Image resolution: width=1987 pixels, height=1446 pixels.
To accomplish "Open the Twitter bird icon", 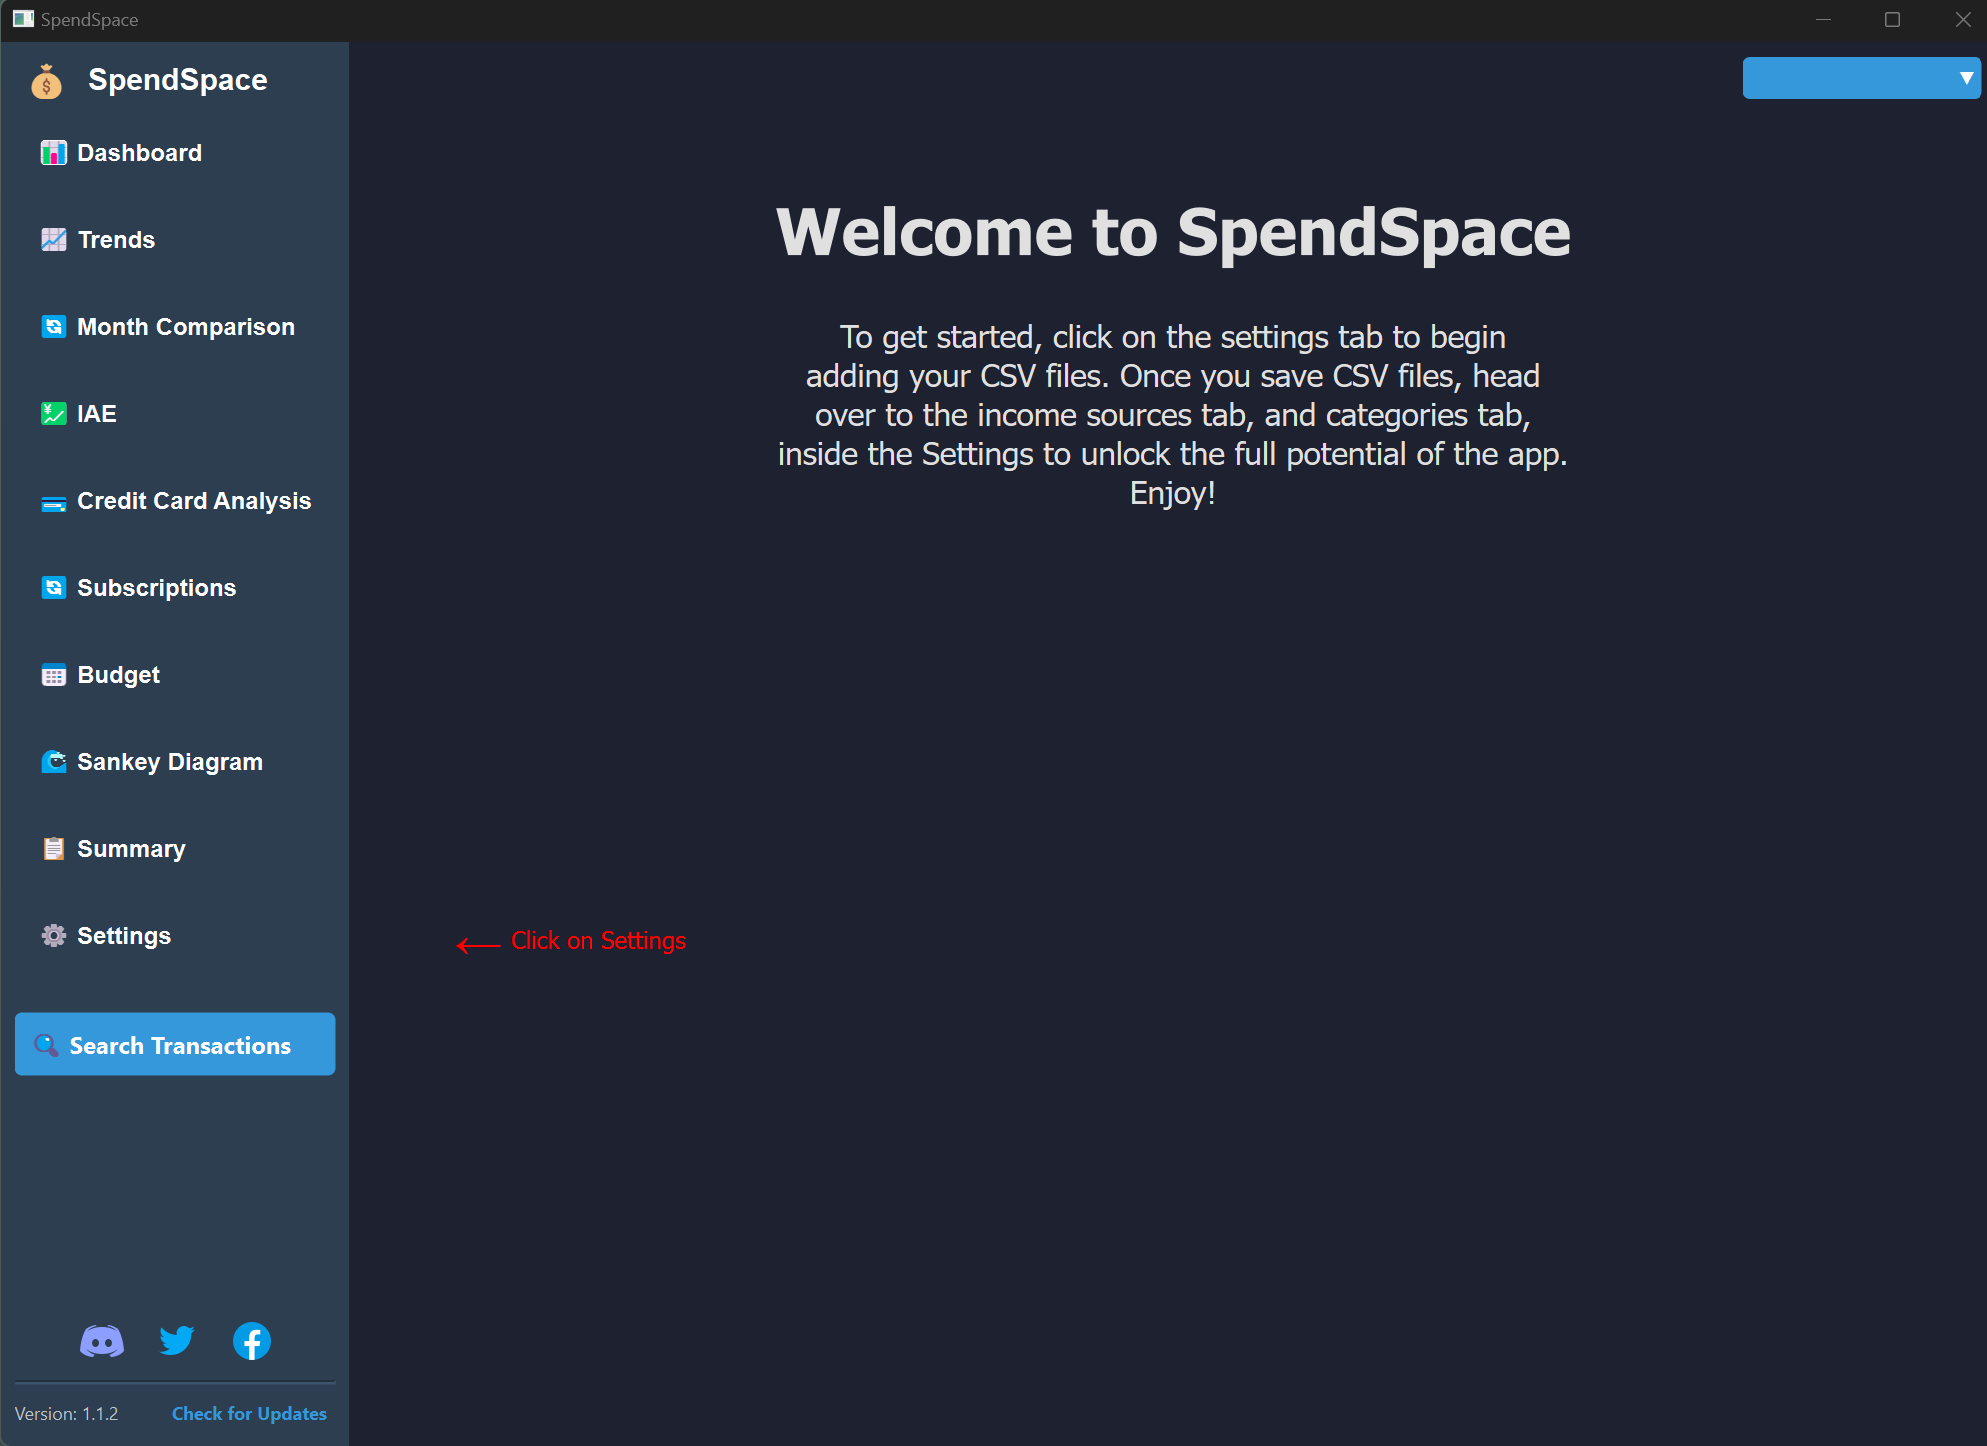I will pos(177,1341).
